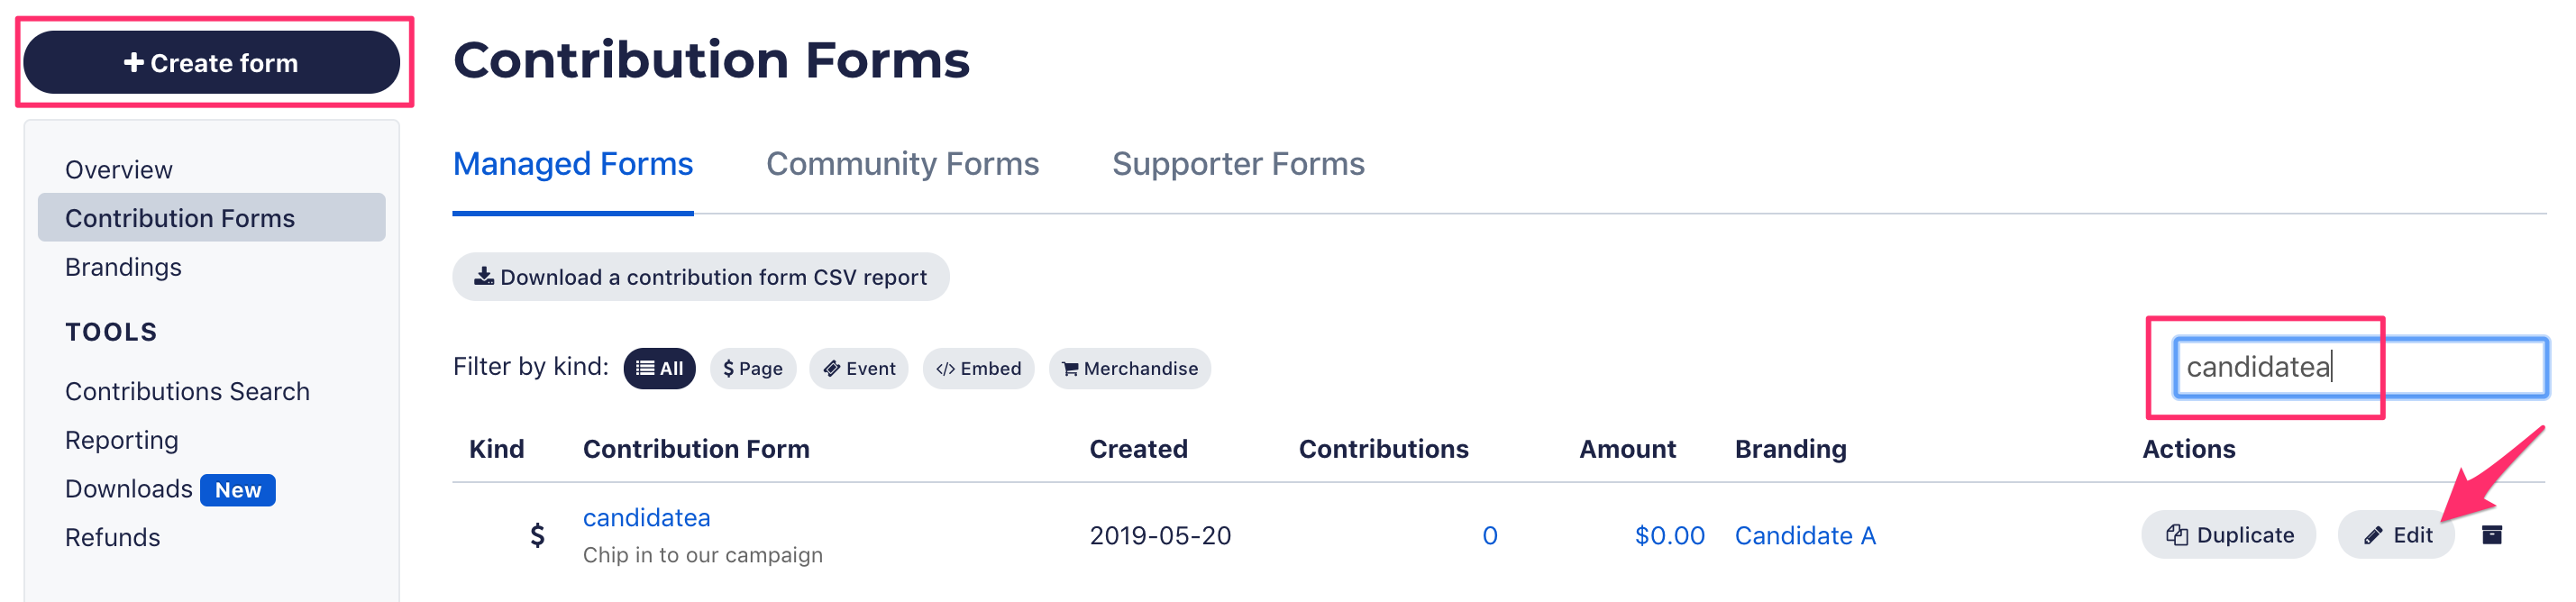Screen dimensions: 2576x602
Task: Select the All kind filter
Action: (659, 369)
